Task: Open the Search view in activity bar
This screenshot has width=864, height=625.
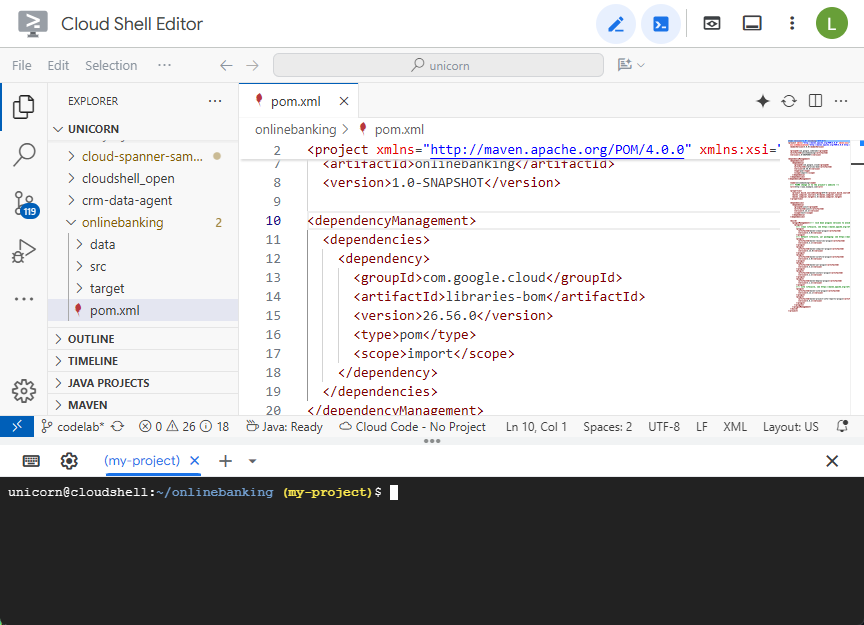Action: [x=24, y=155]
